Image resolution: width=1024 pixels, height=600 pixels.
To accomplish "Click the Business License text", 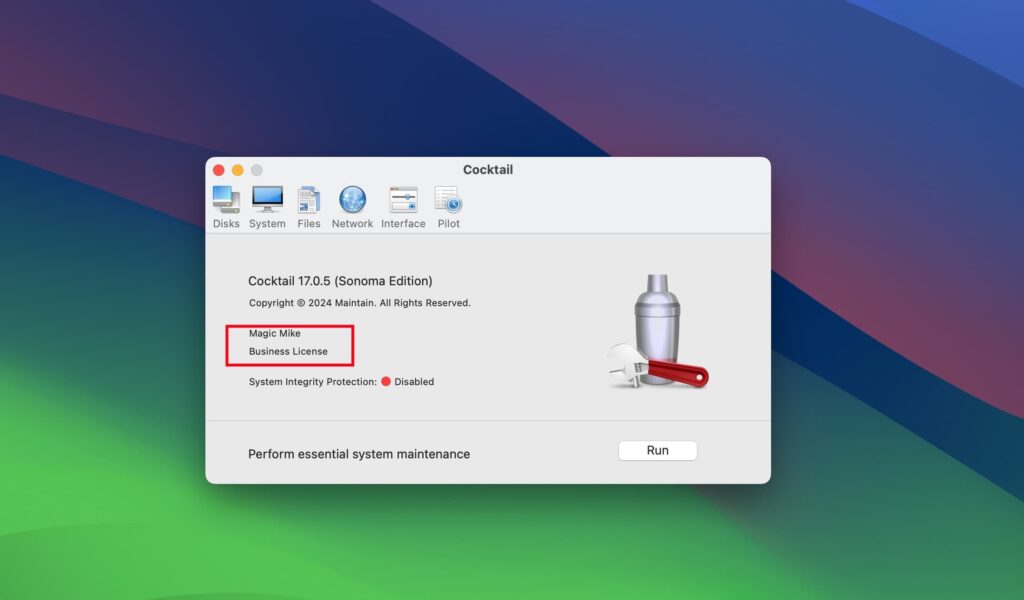I will 288,352.
